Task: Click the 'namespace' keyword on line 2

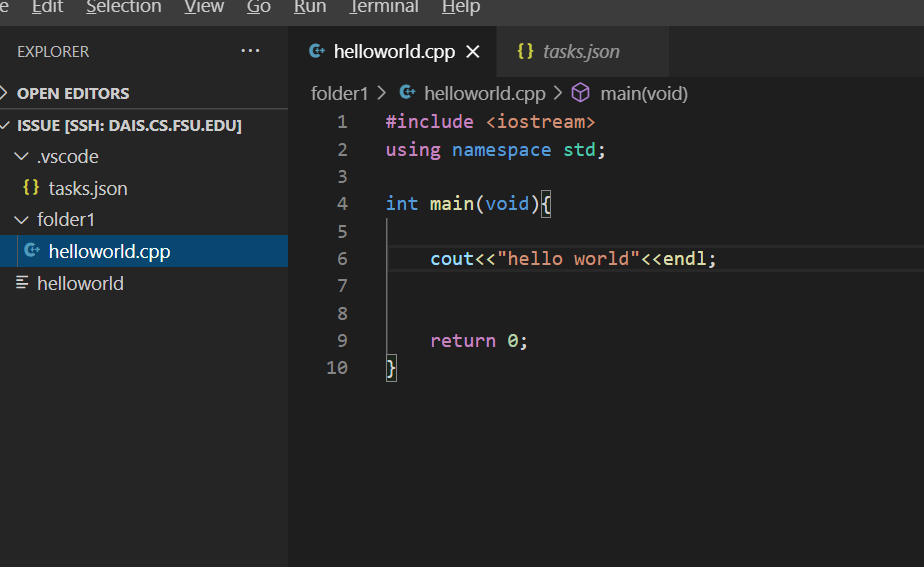Action: pyautogui.click(x=501, y=150)
